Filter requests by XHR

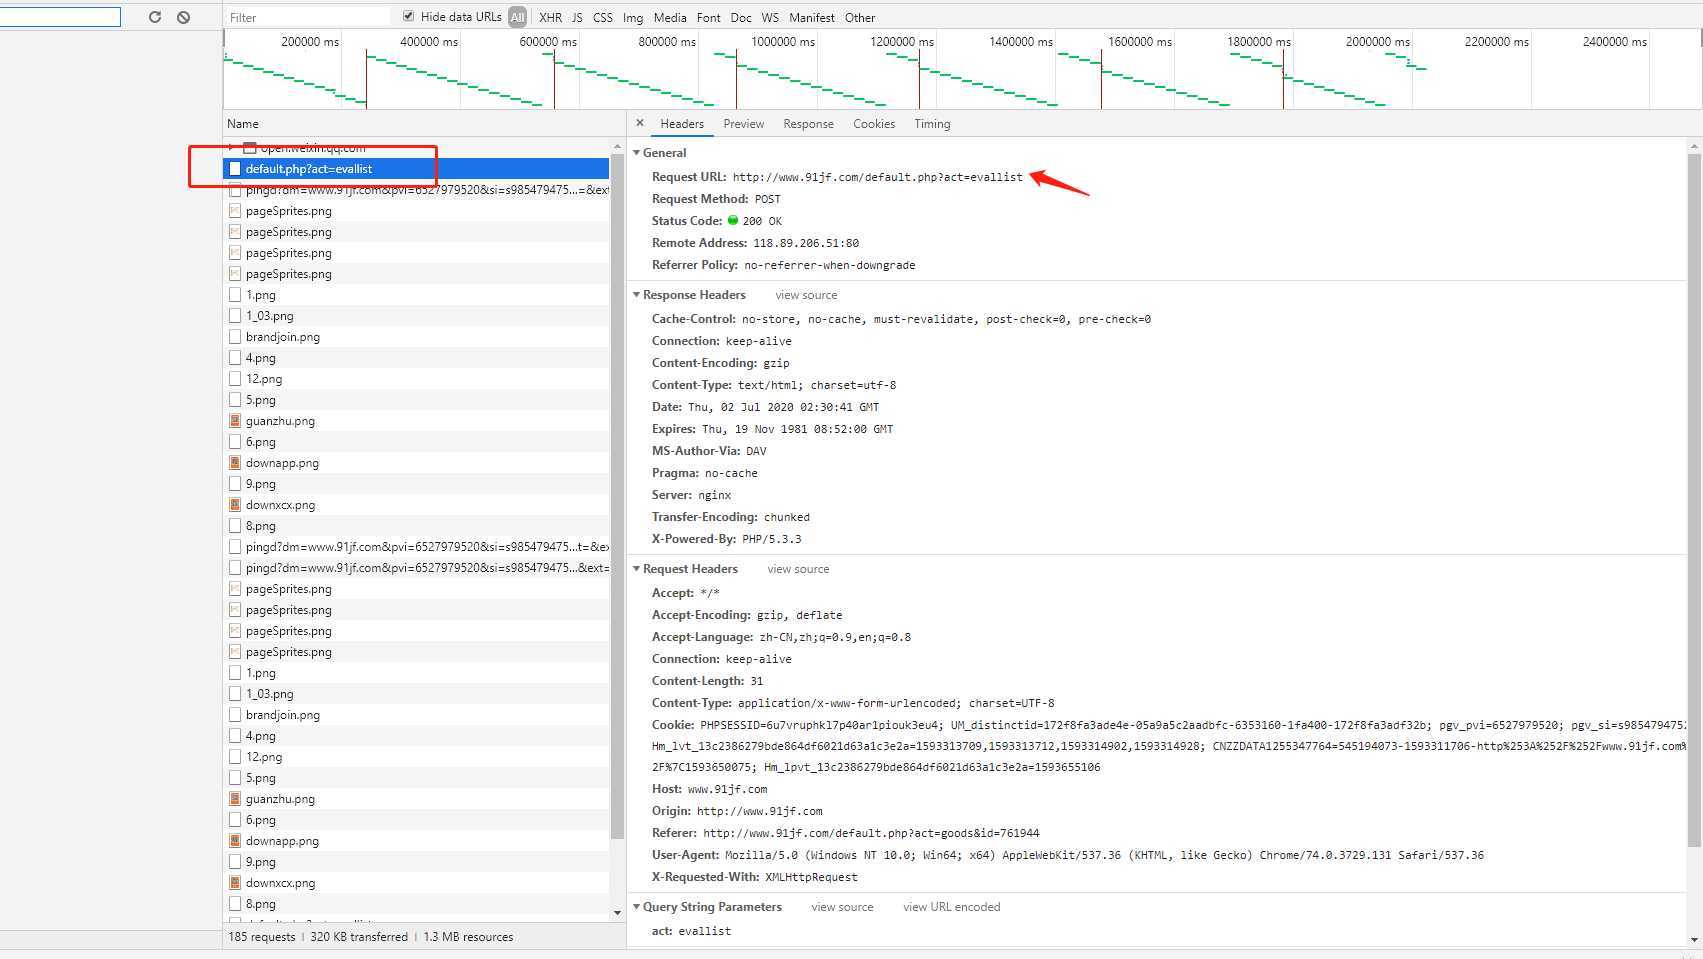click(x=550, y=17)
